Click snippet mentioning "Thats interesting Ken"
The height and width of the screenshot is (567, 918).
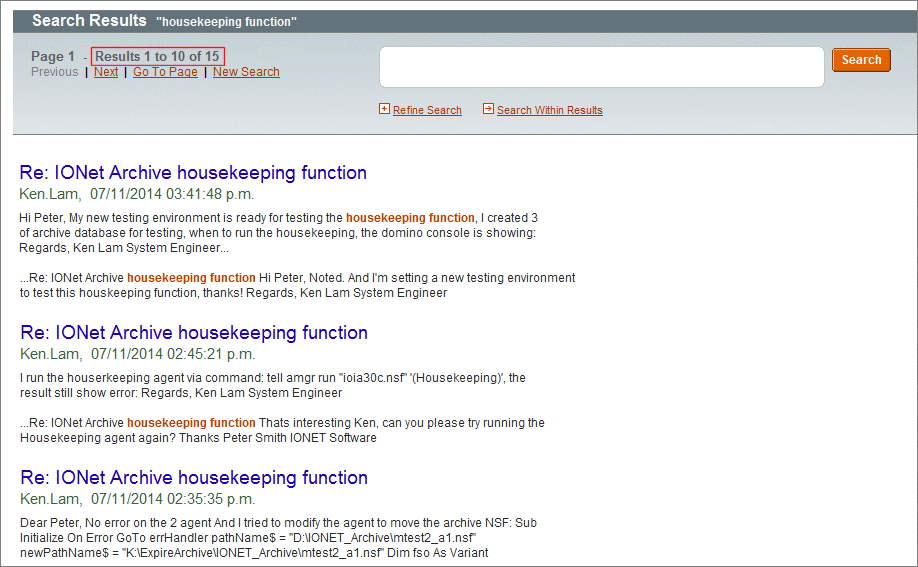pos(282,430)
